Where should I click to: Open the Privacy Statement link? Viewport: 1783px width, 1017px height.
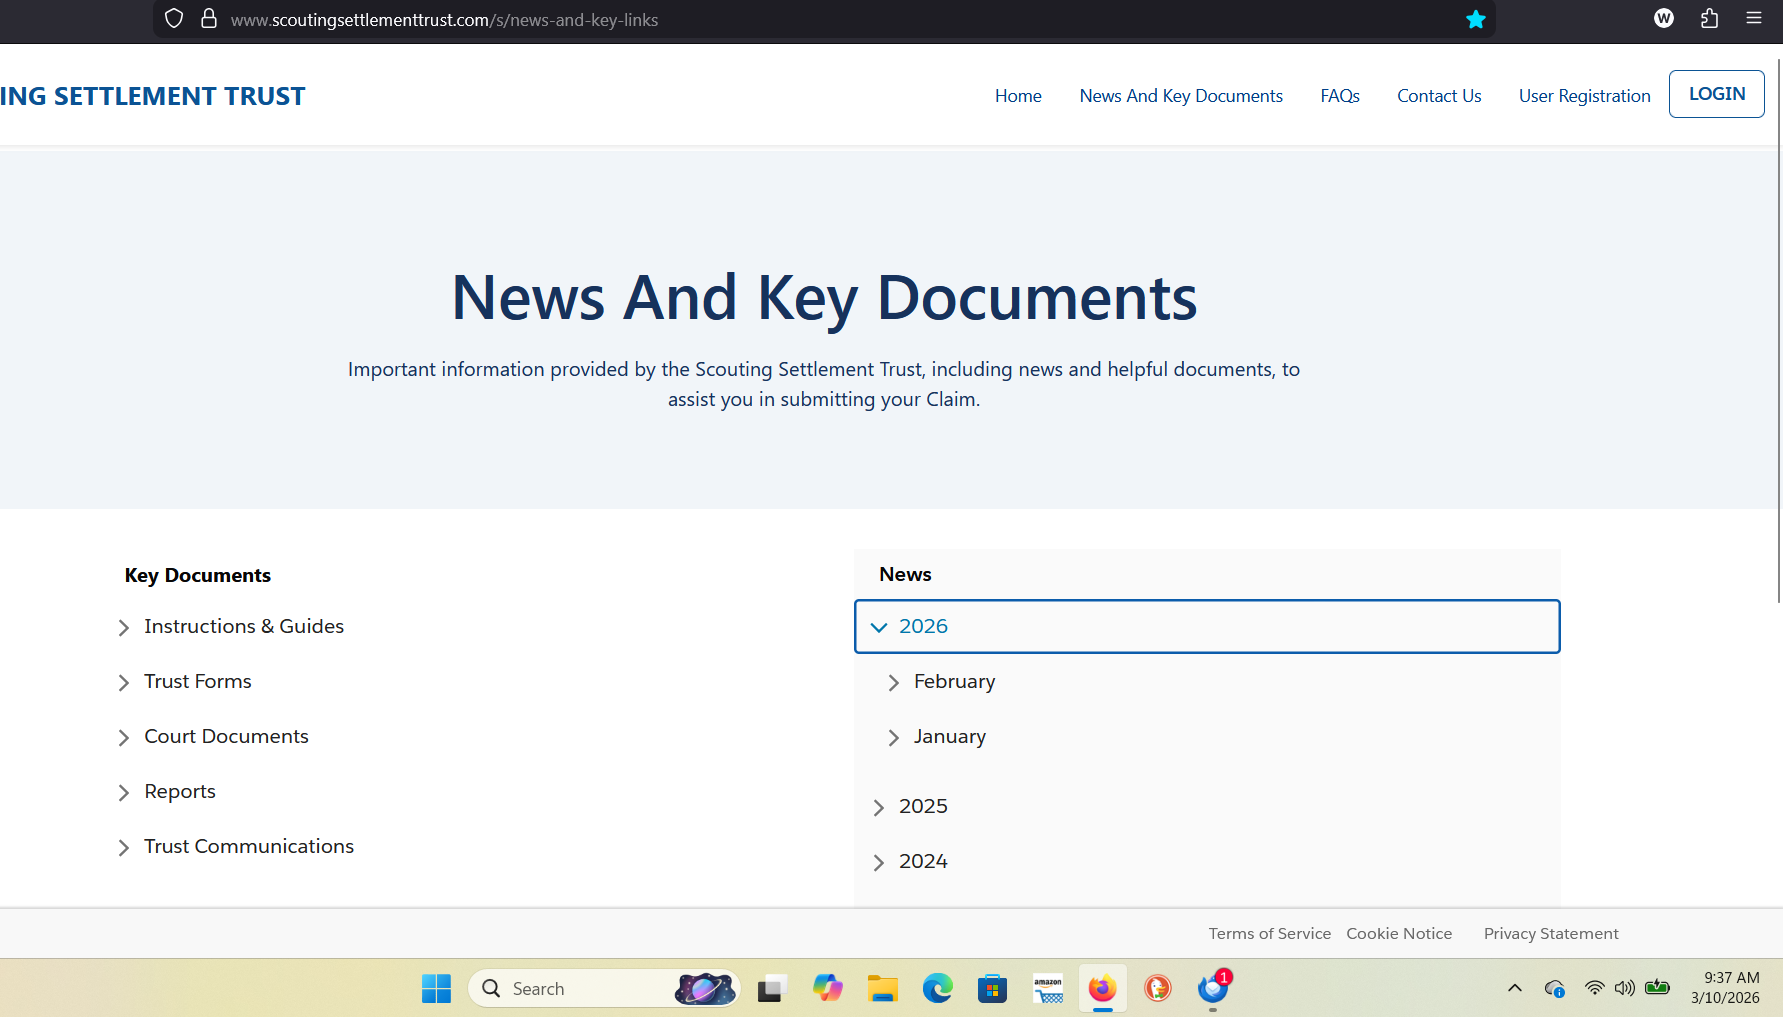coord(1550,934)
